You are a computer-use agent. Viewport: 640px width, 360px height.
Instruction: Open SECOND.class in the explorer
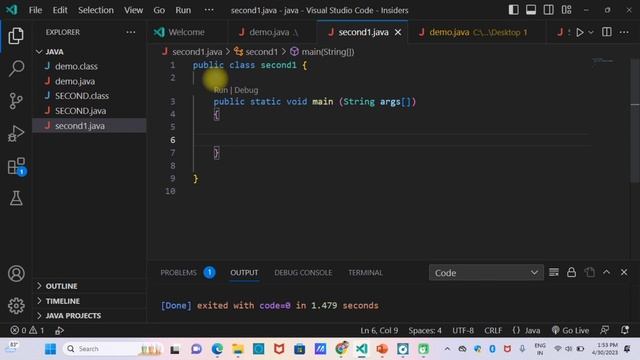tap(89, 96)
